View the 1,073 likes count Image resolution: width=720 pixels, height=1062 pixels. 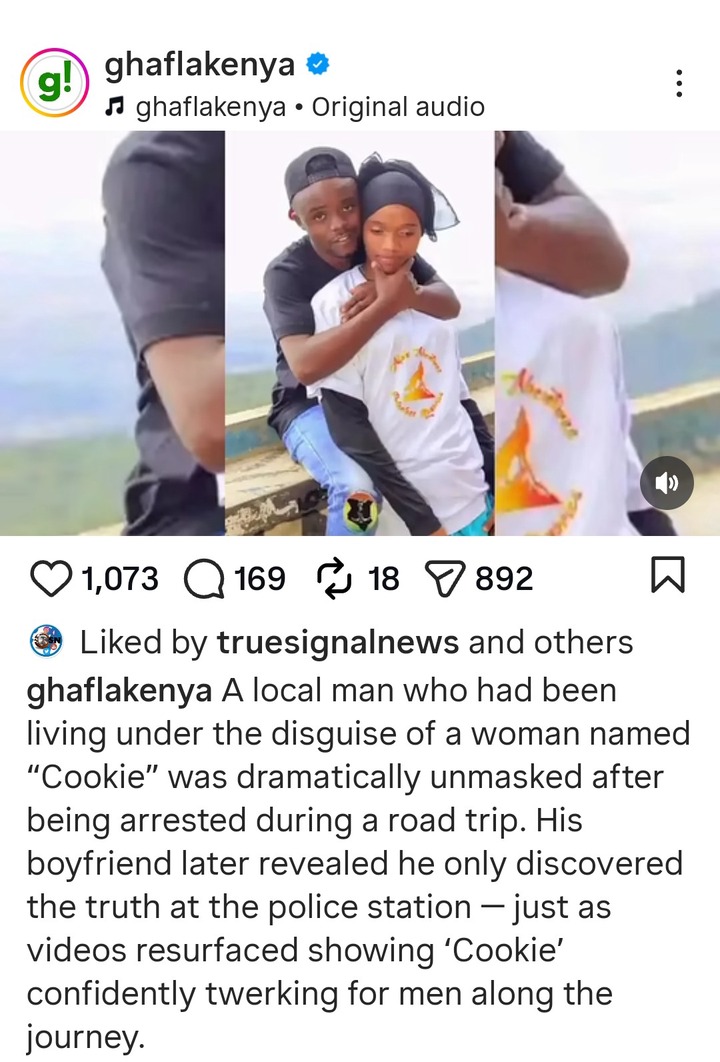click(120, 579)
